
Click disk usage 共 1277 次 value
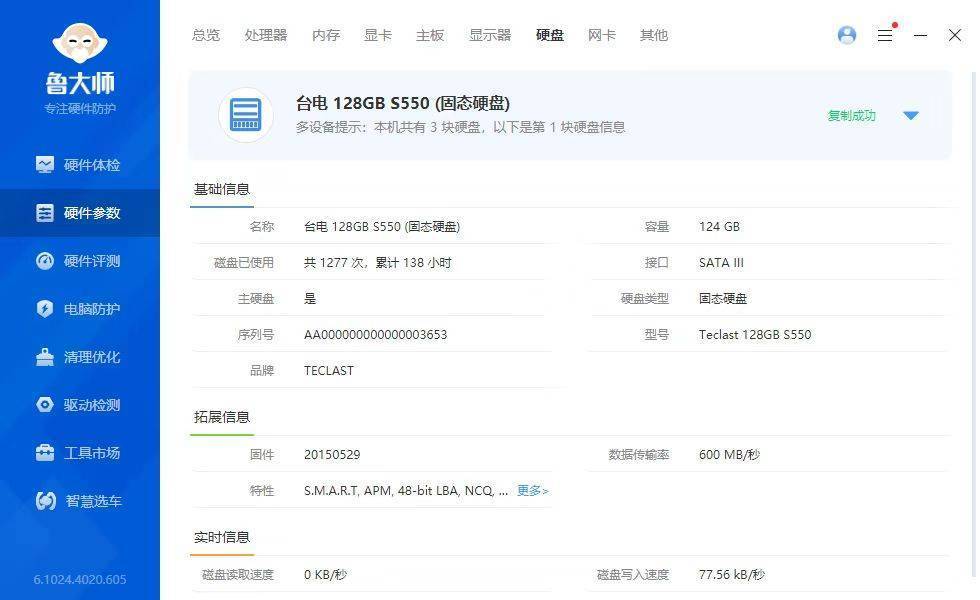(x=378, y=262)
